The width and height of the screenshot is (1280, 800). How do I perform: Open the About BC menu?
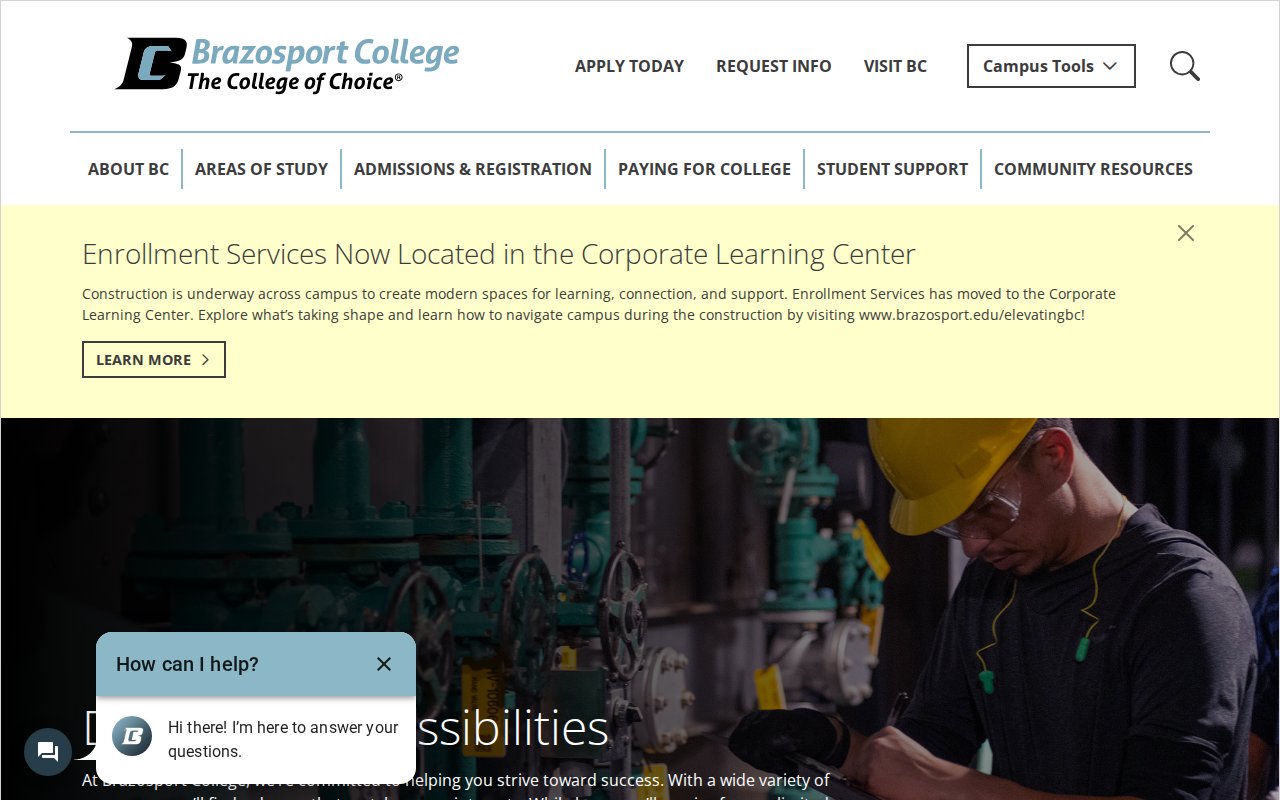(x=128, y=169)
